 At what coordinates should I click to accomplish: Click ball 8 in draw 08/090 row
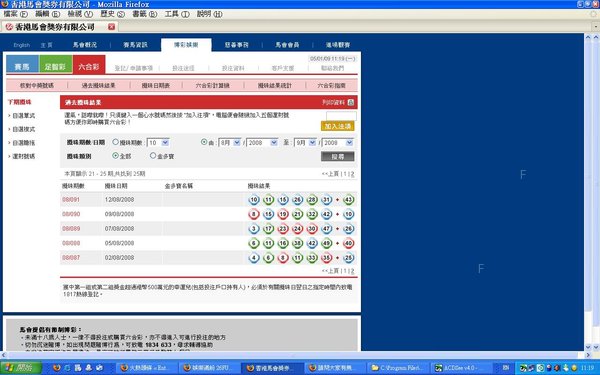click(254, 214)
